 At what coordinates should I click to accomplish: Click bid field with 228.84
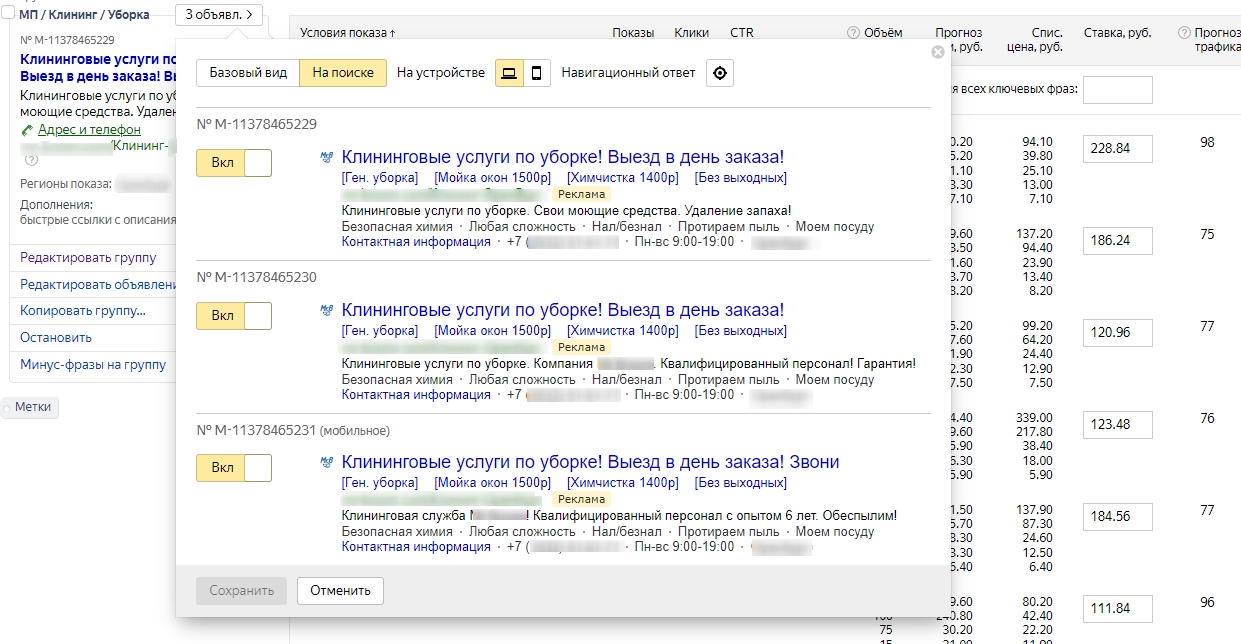[1117, 148]
